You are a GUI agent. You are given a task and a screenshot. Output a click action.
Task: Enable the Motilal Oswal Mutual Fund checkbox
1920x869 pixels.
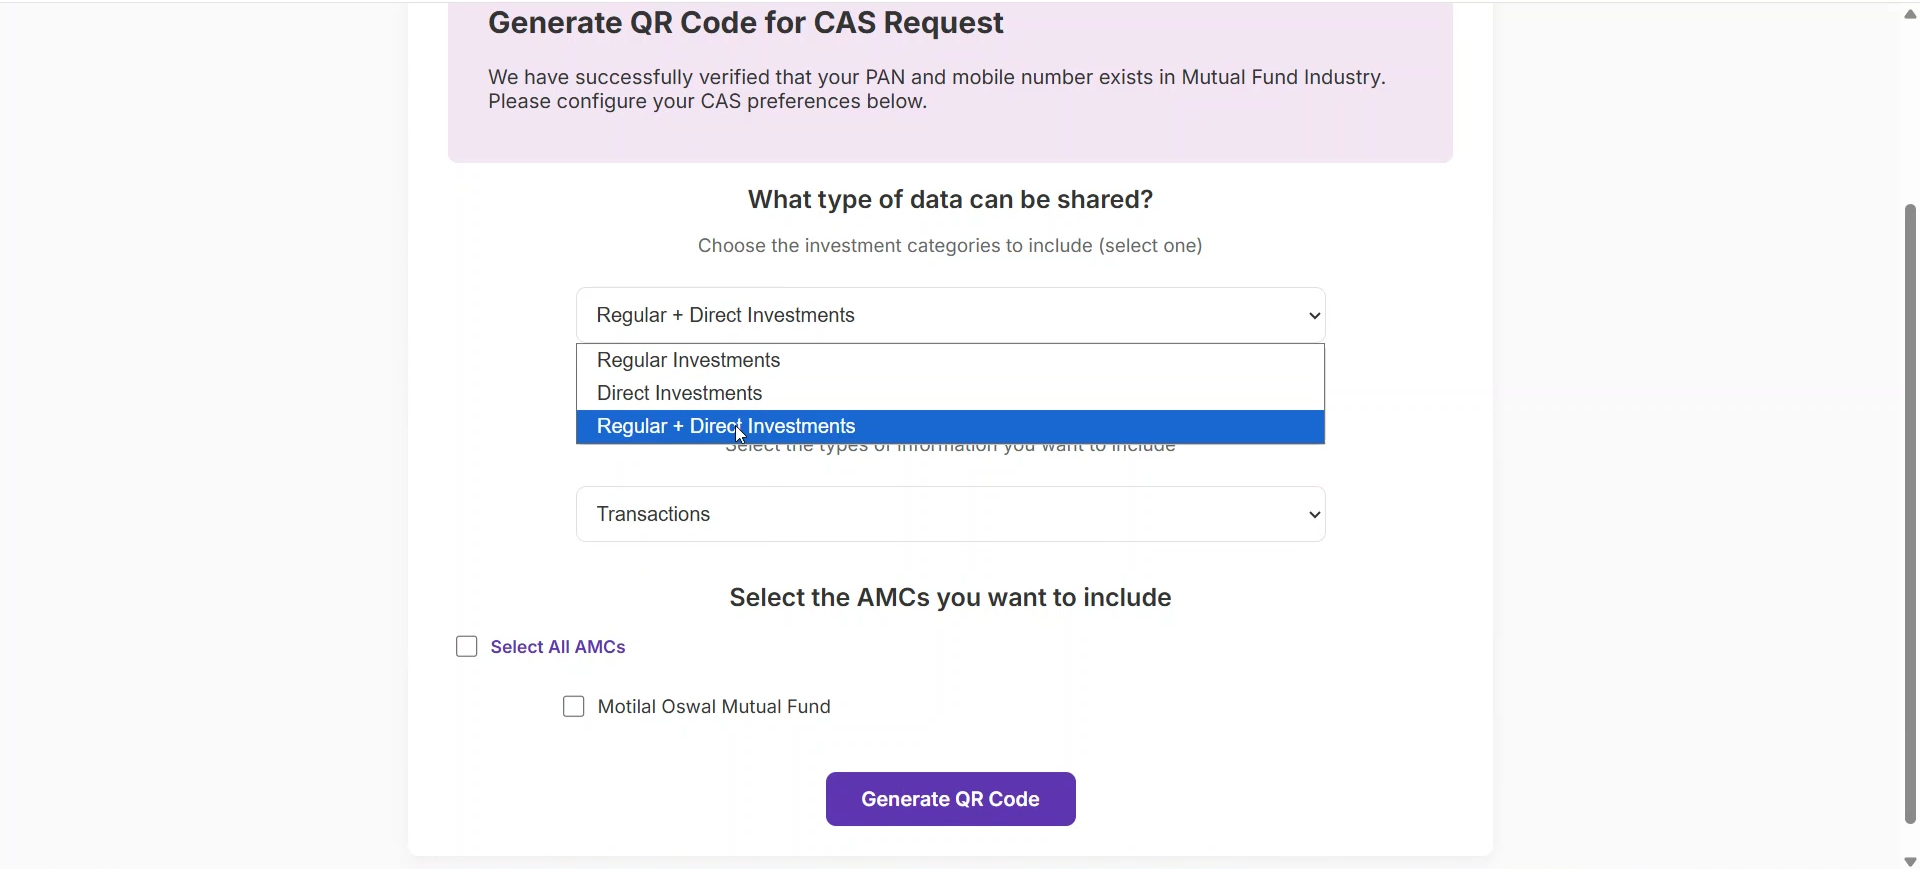[574, 707]
